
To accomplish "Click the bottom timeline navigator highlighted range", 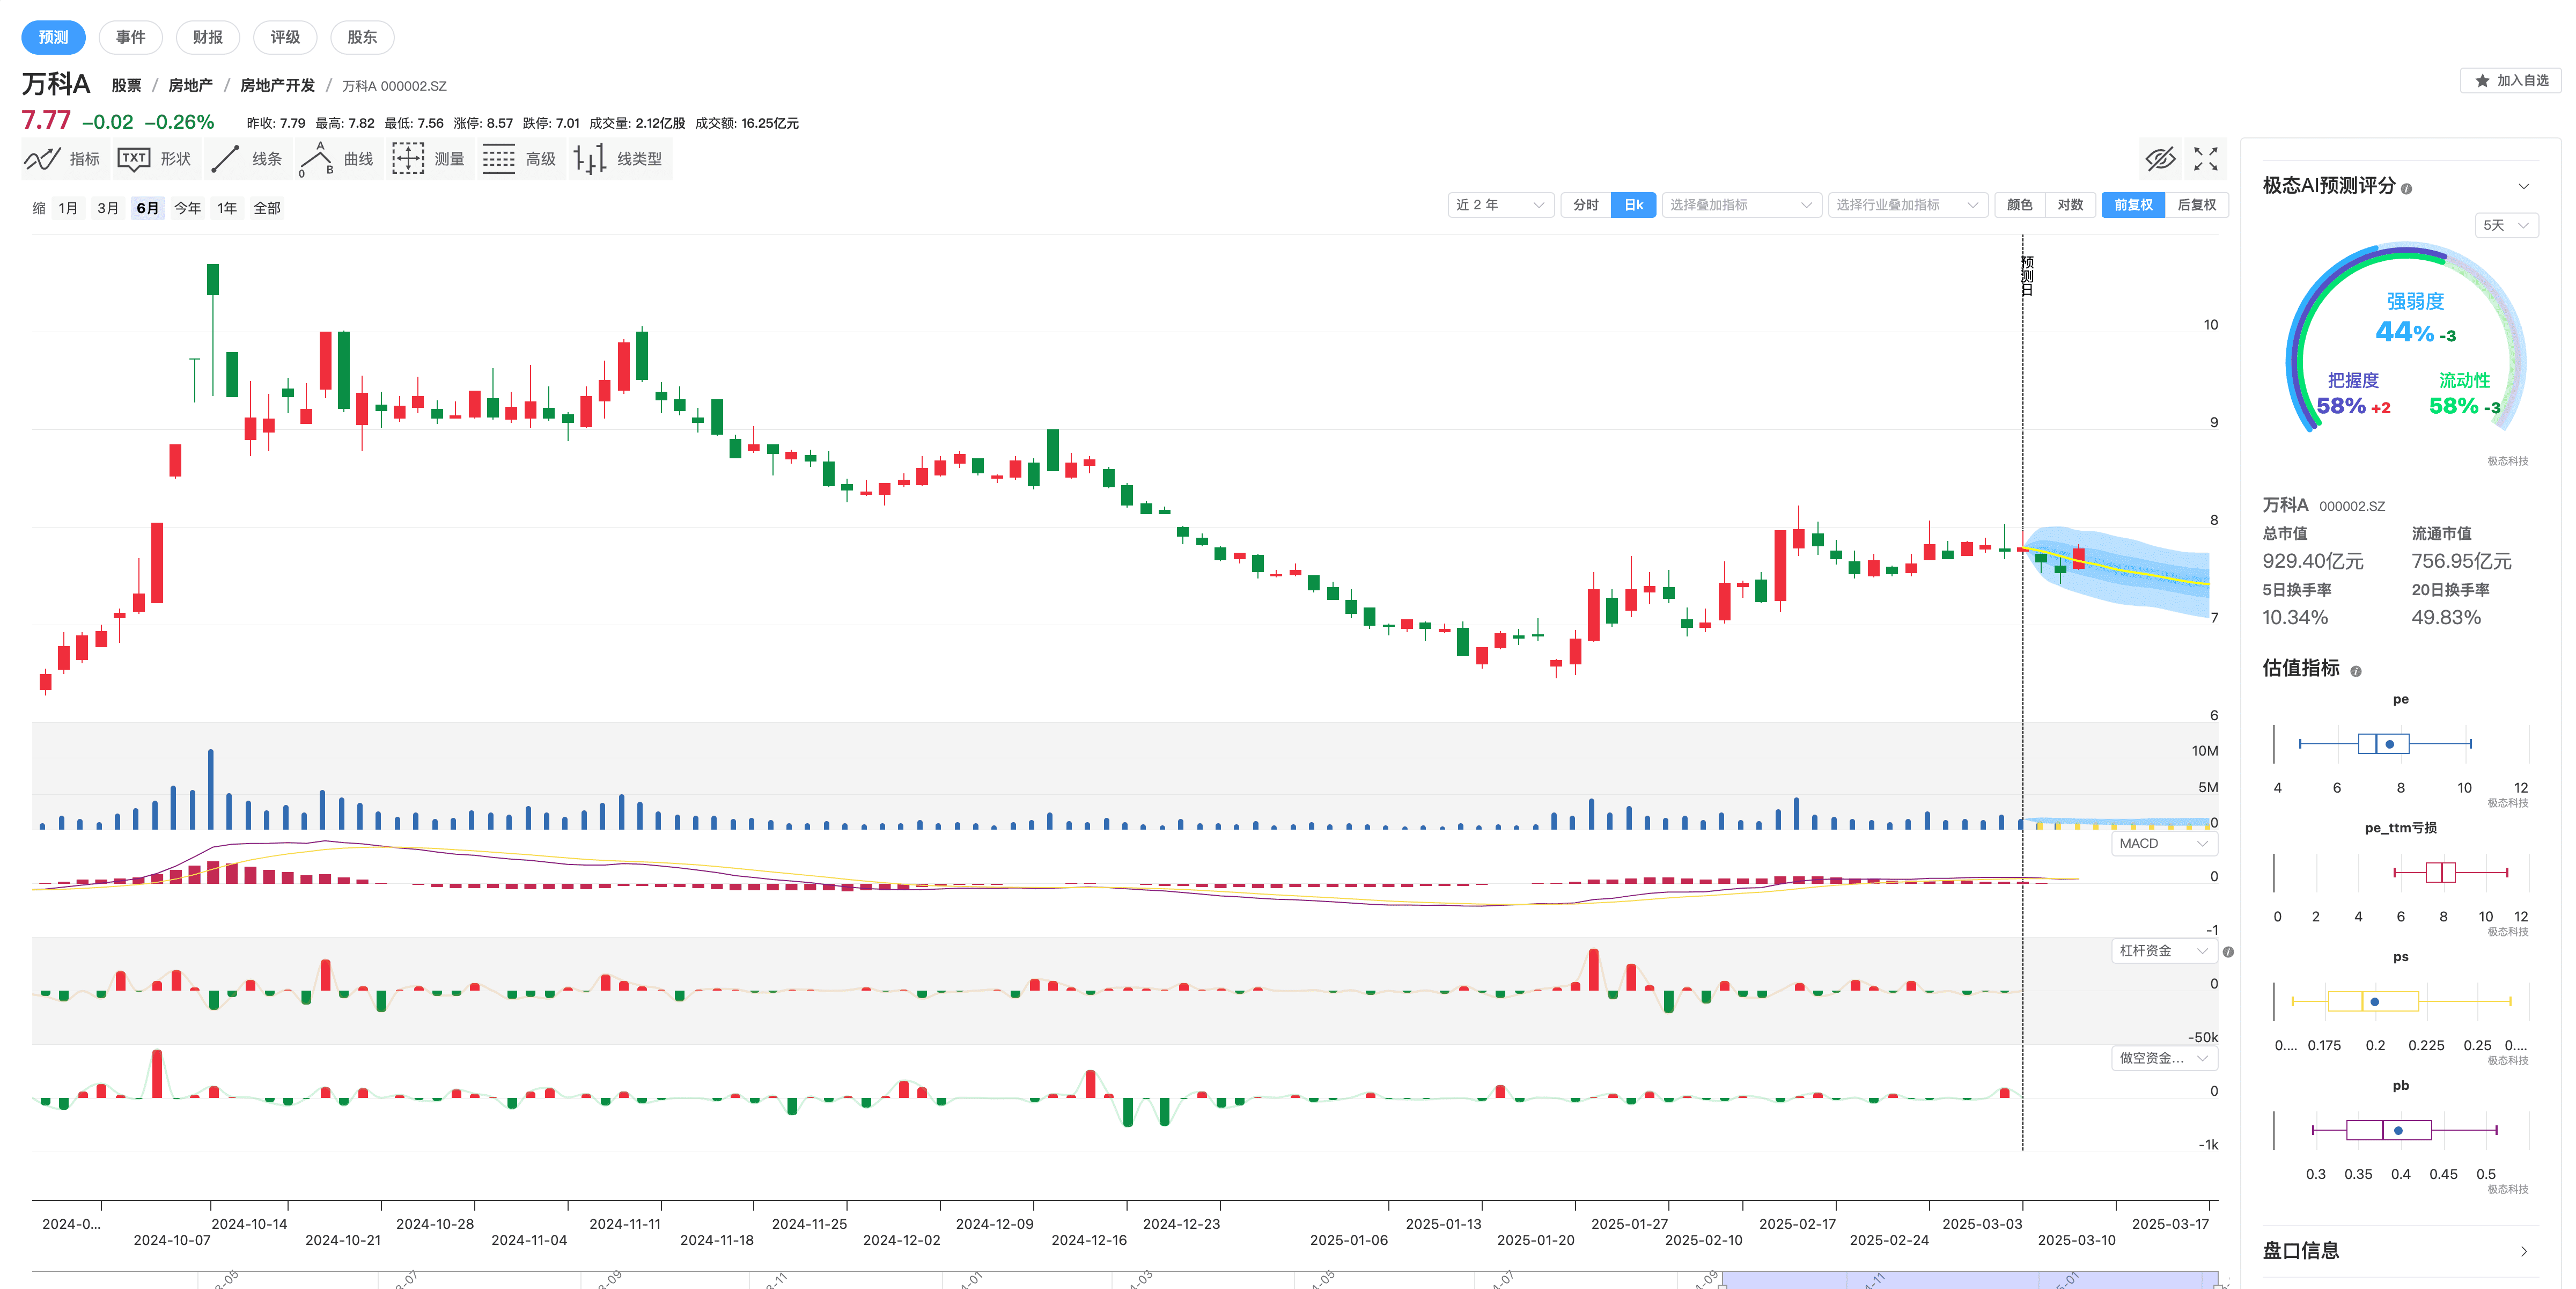I will click(1969, 1280).
